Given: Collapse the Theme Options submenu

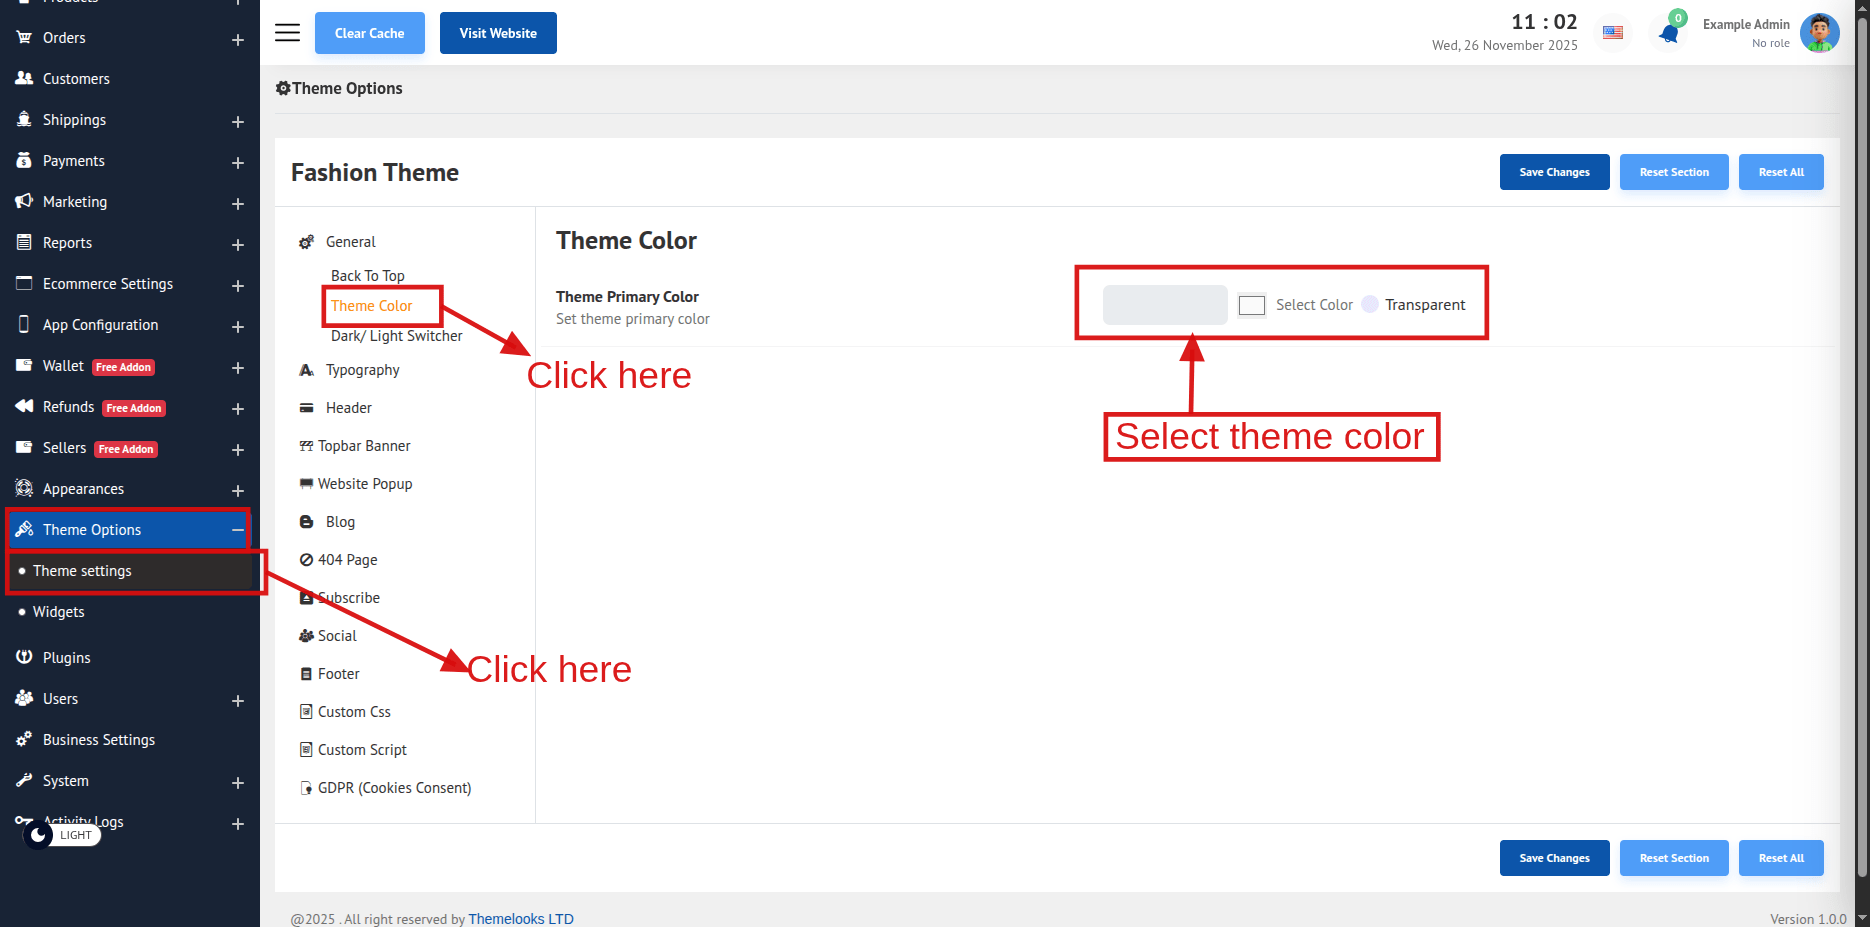Looking at the screenshot, I should (x=238, y=530).
